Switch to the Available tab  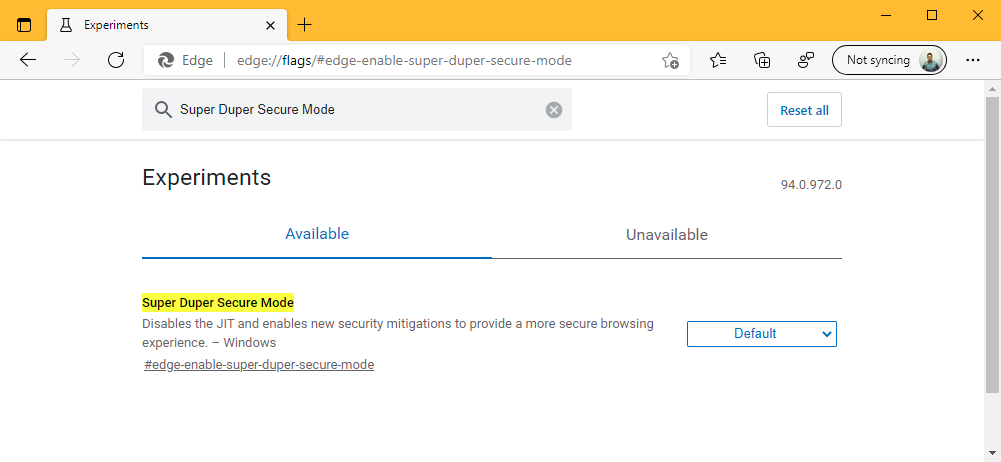pos(317,234)
